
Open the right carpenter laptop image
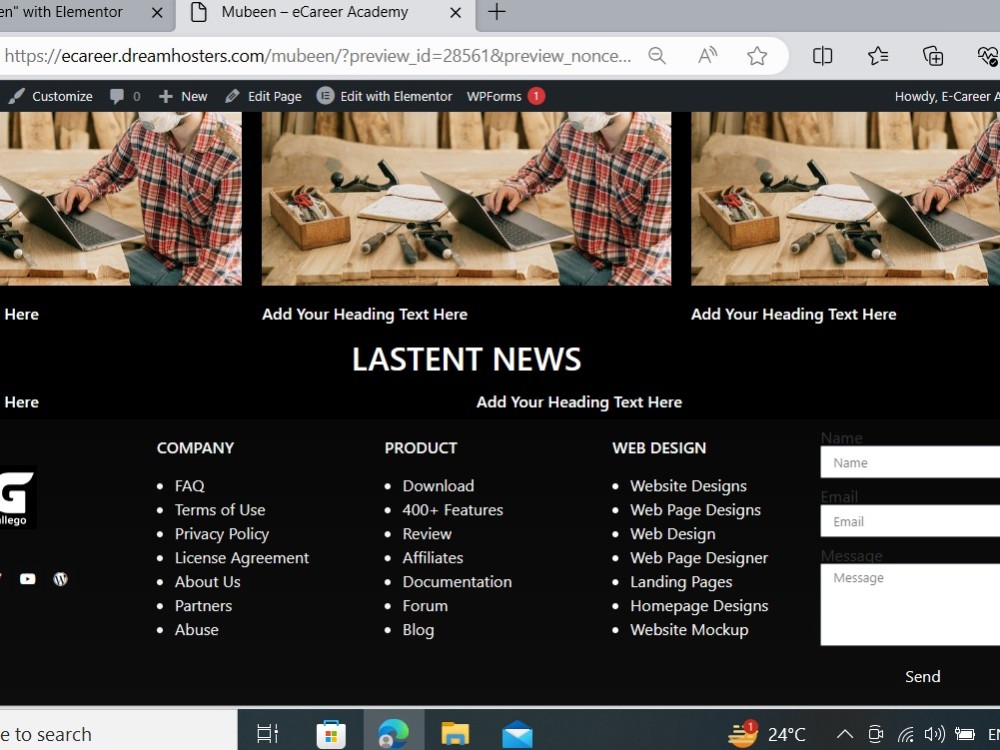click(845, 198)
